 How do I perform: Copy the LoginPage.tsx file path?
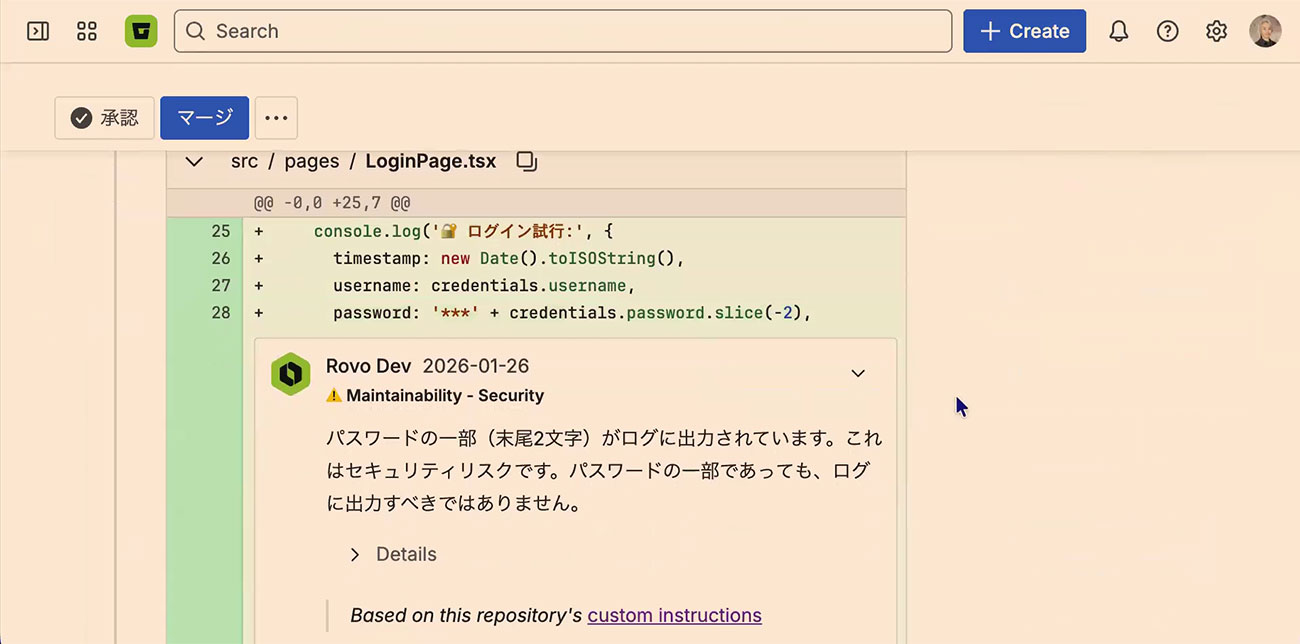coord(527,161)
